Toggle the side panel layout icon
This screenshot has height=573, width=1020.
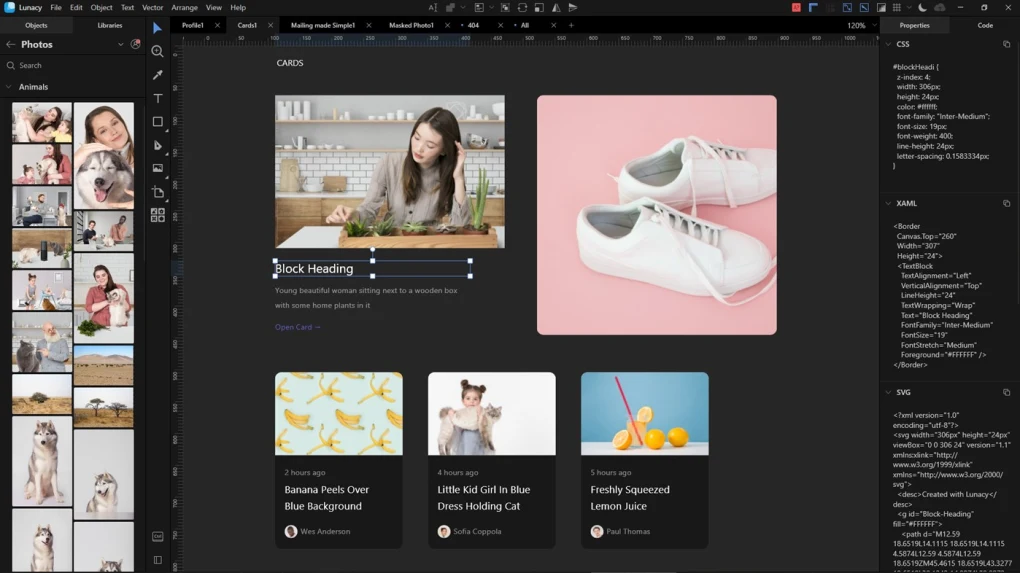coord(157,560)
